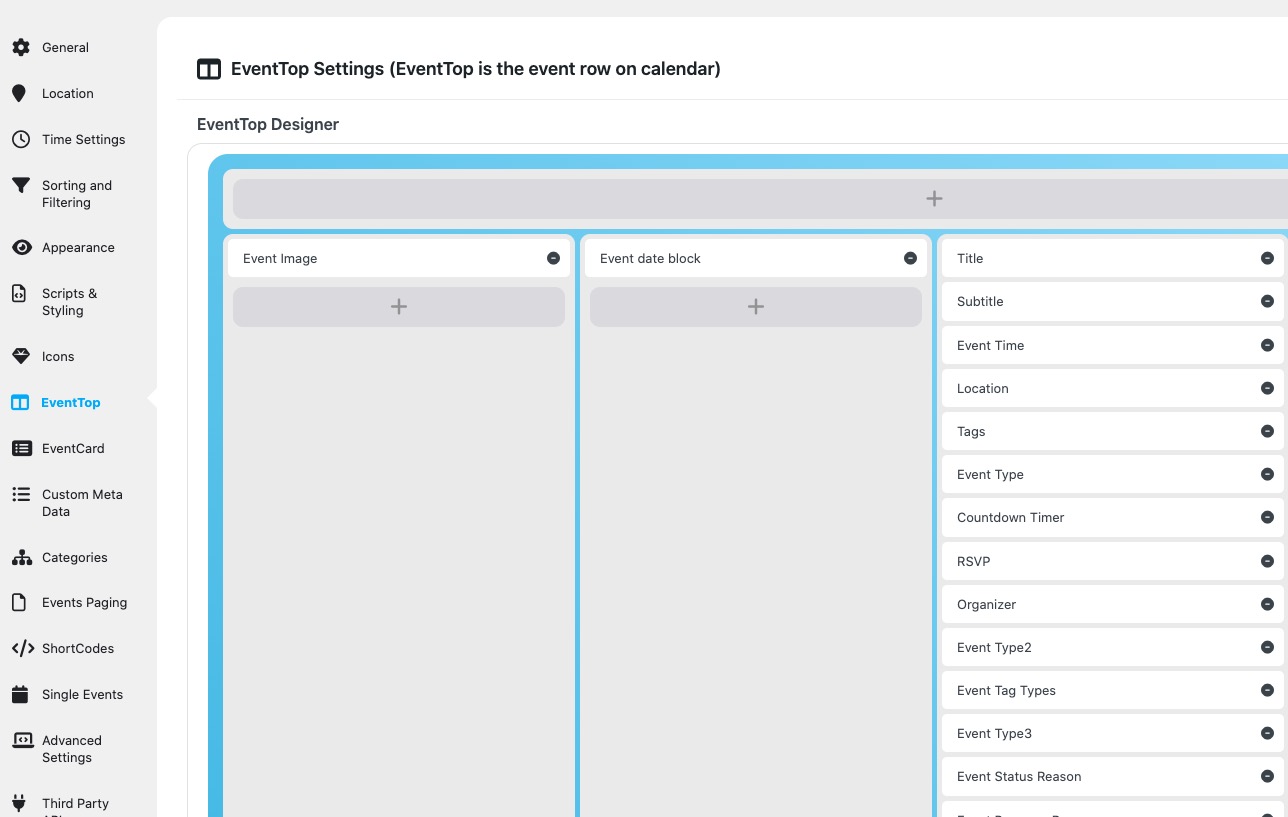Add a field to the top row
The image size is (1288, 817).
pyautogui.click(x=933, y=199)
